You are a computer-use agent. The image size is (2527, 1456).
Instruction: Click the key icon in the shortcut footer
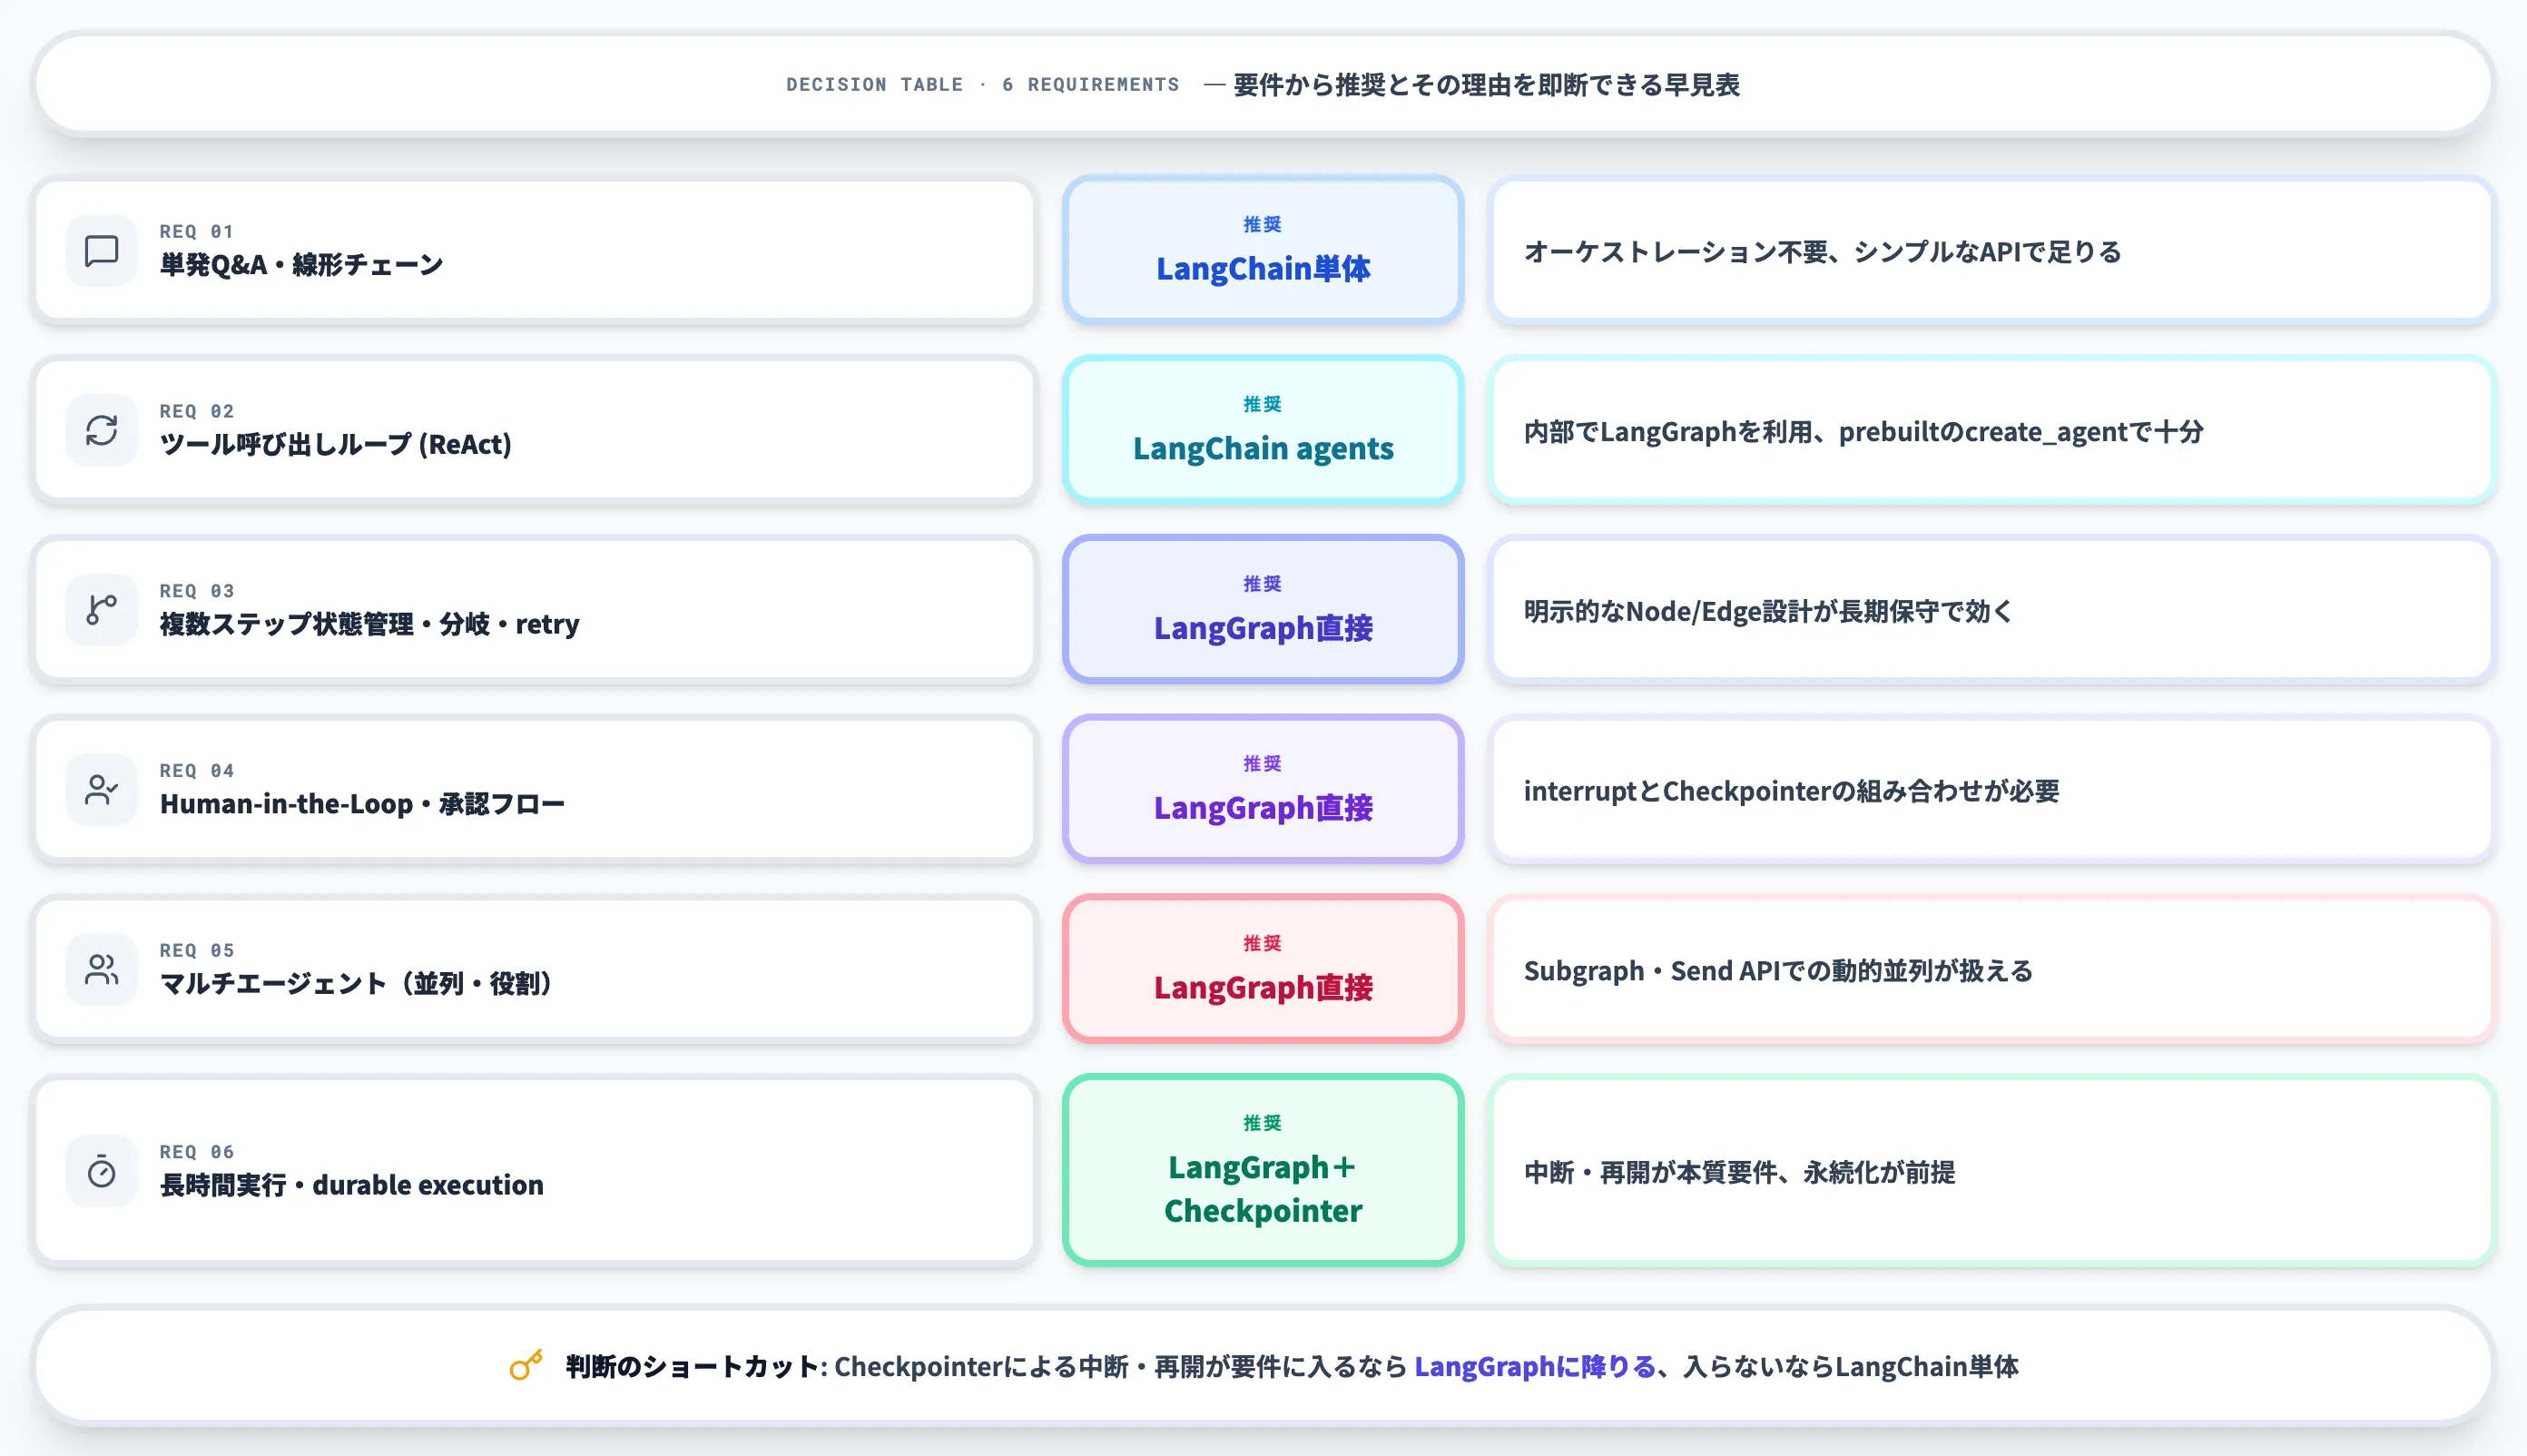[x=526, y=1365]
